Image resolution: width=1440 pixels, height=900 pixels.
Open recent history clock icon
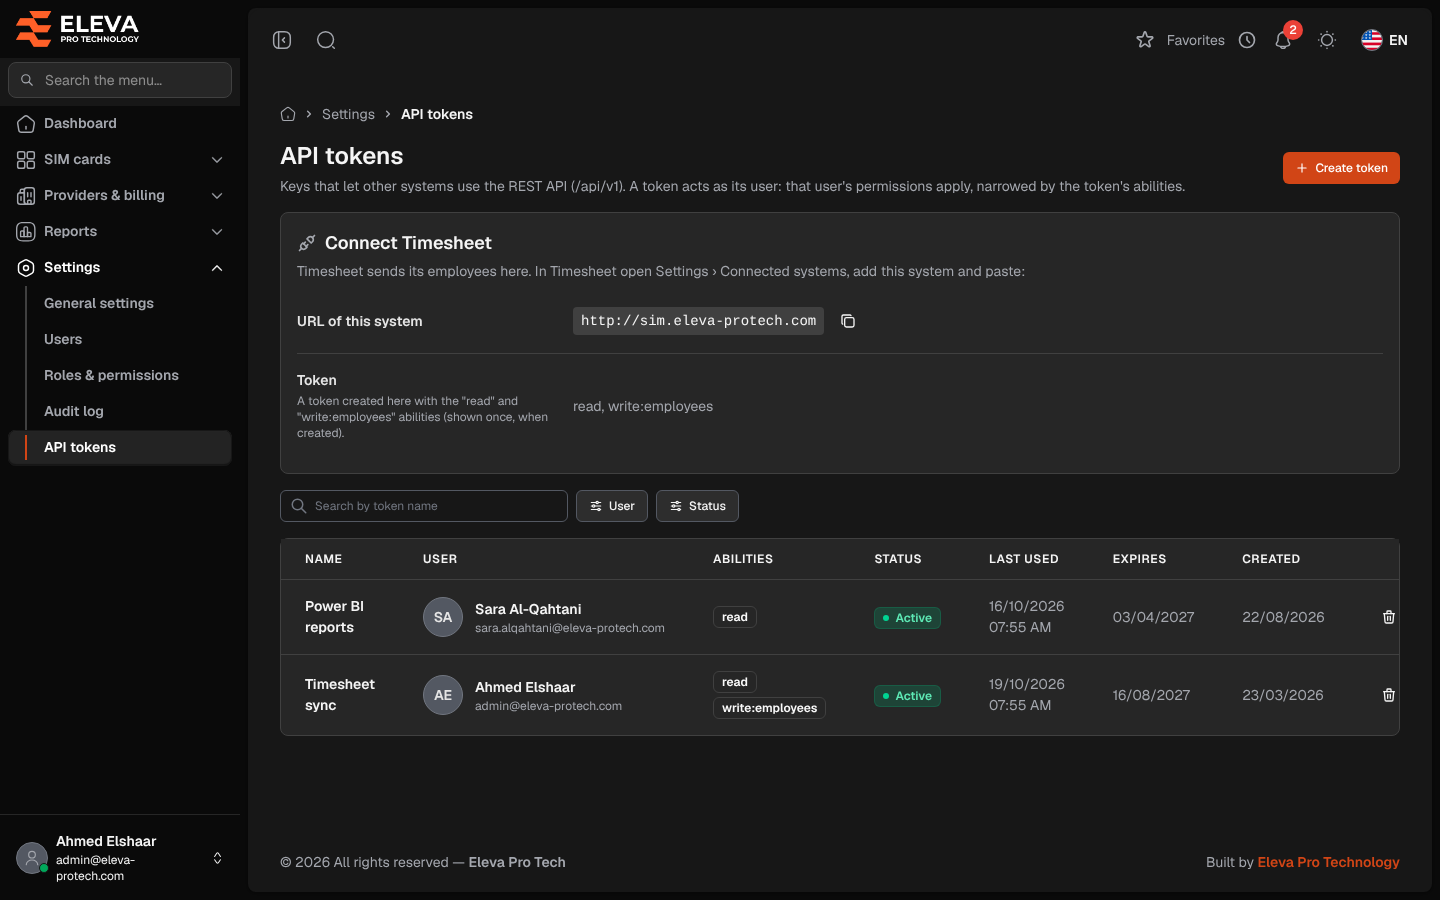1247,40
